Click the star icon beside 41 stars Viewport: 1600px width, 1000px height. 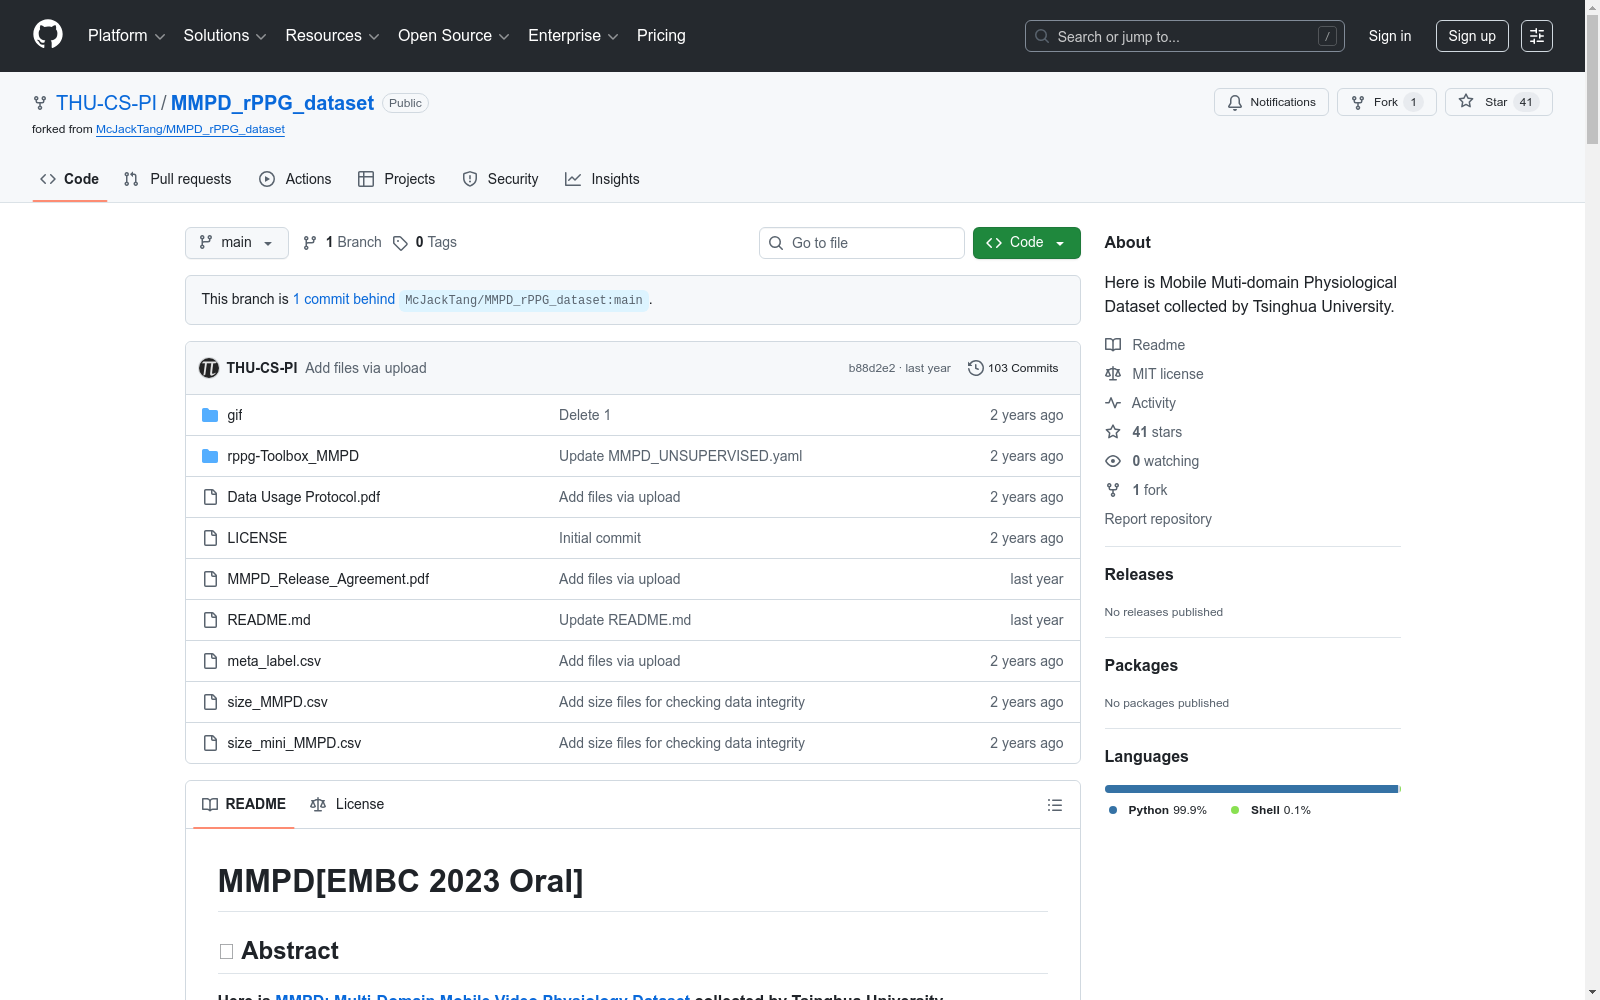point(1113,432)
